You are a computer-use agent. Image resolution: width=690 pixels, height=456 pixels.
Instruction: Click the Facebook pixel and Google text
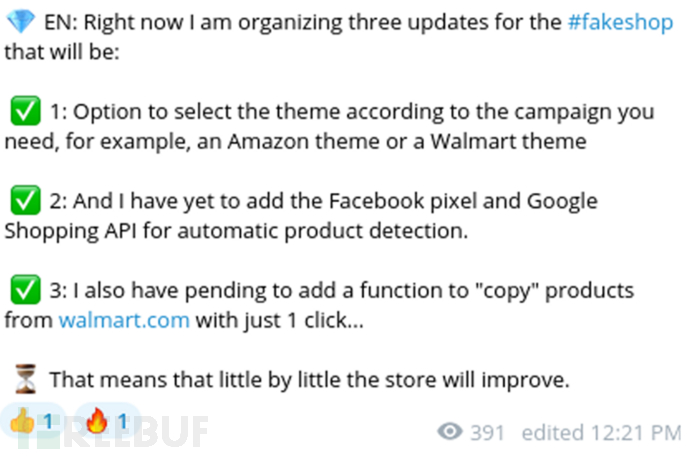[x=463, y=201]
